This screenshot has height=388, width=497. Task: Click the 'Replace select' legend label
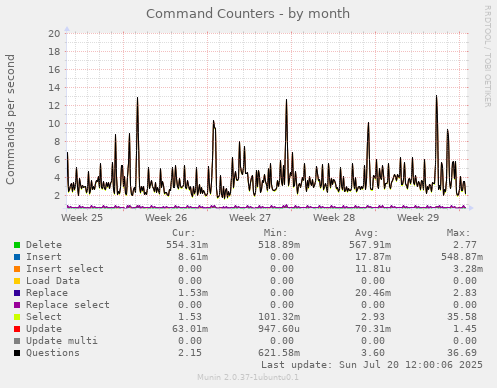68,305
